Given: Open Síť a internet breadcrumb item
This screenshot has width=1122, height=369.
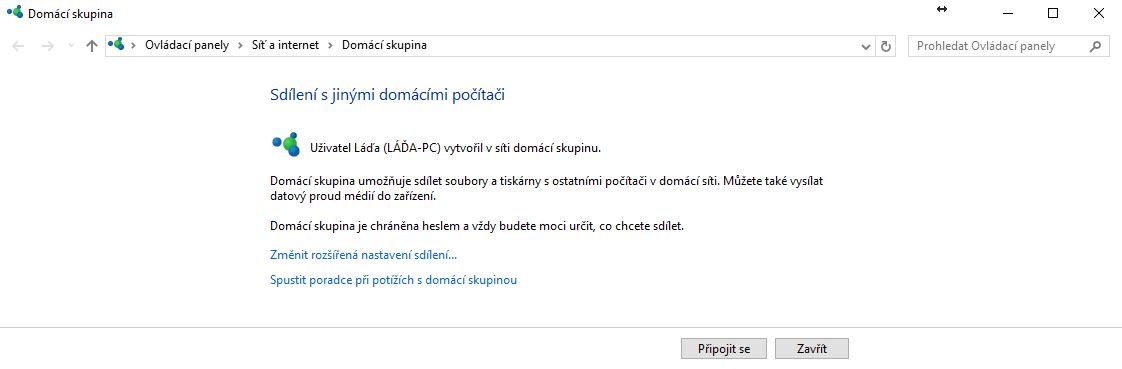Looking at the screenshot, I should click(286, 45).
